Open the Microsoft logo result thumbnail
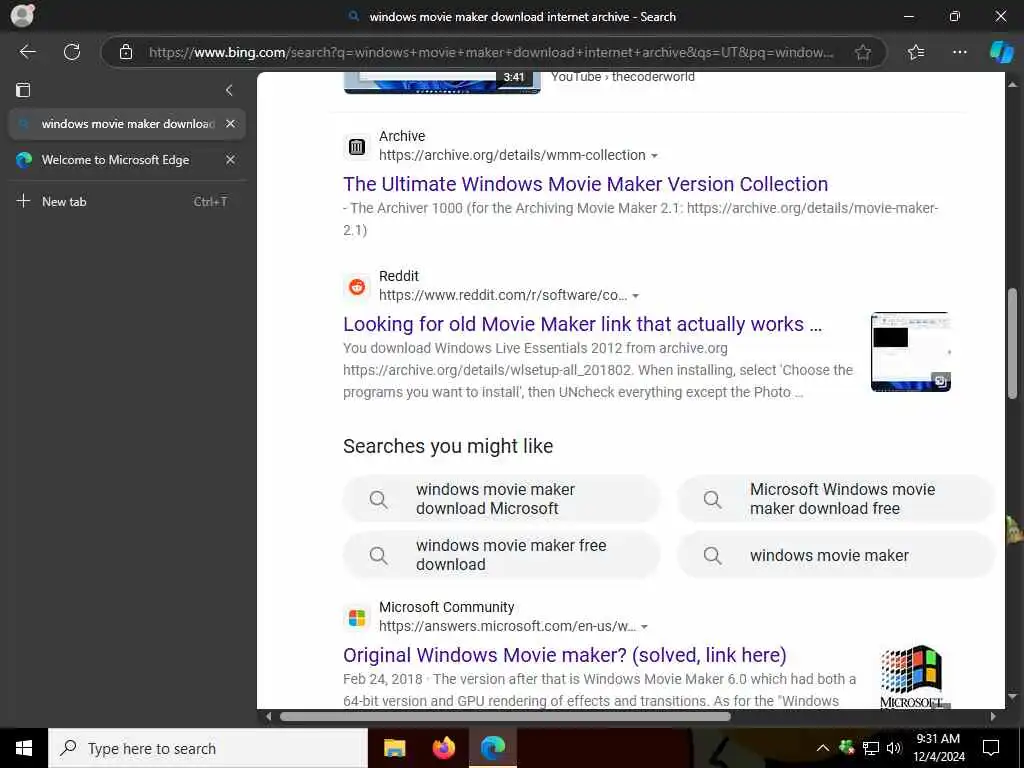Image resolution: width=1024 pixels, height=768 pixels. click(x=911, y=677)
